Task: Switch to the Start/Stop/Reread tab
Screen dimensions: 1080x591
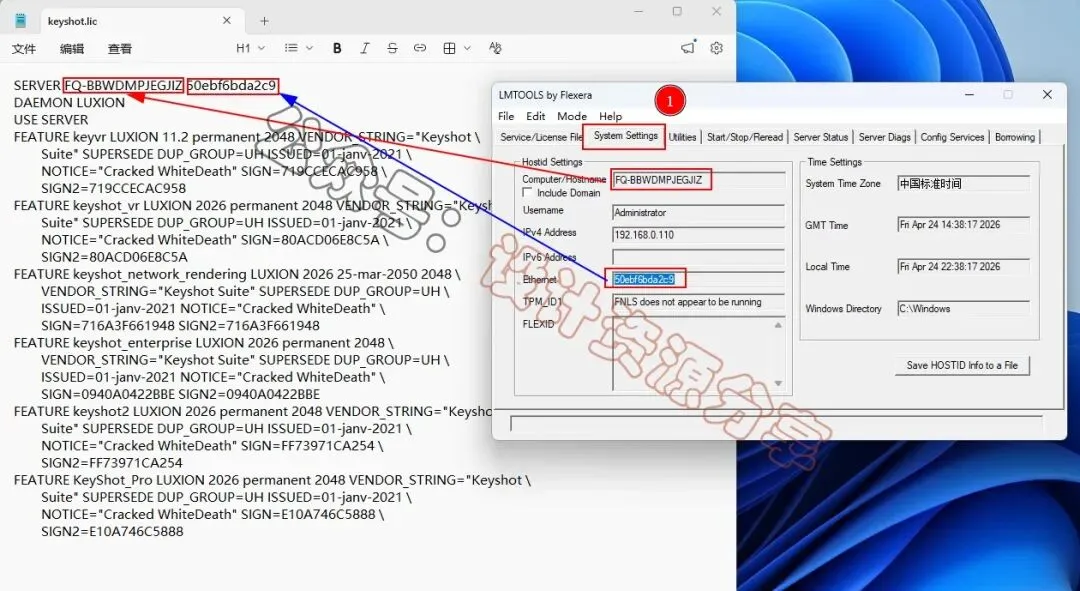Action: point(745,137)
